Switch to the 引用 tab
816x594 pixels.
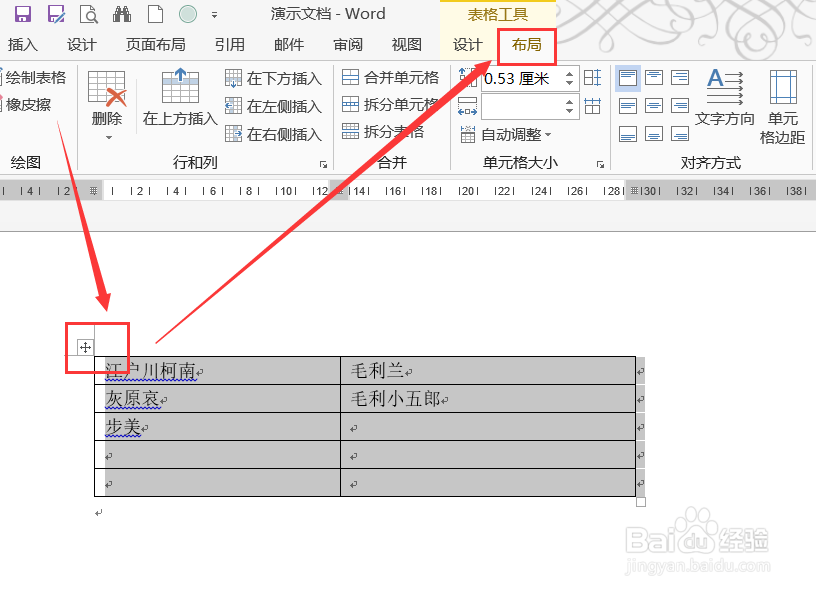230,45
